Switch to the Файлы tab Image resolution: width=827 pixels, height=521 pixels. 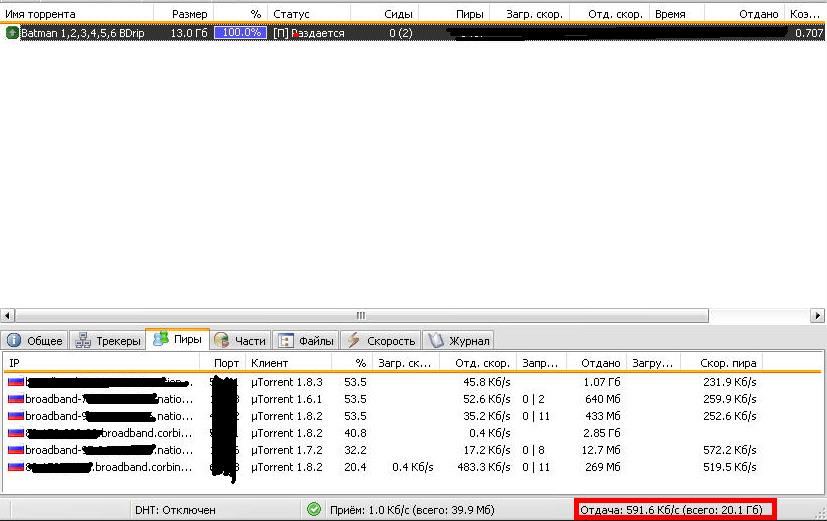[306, 341]
